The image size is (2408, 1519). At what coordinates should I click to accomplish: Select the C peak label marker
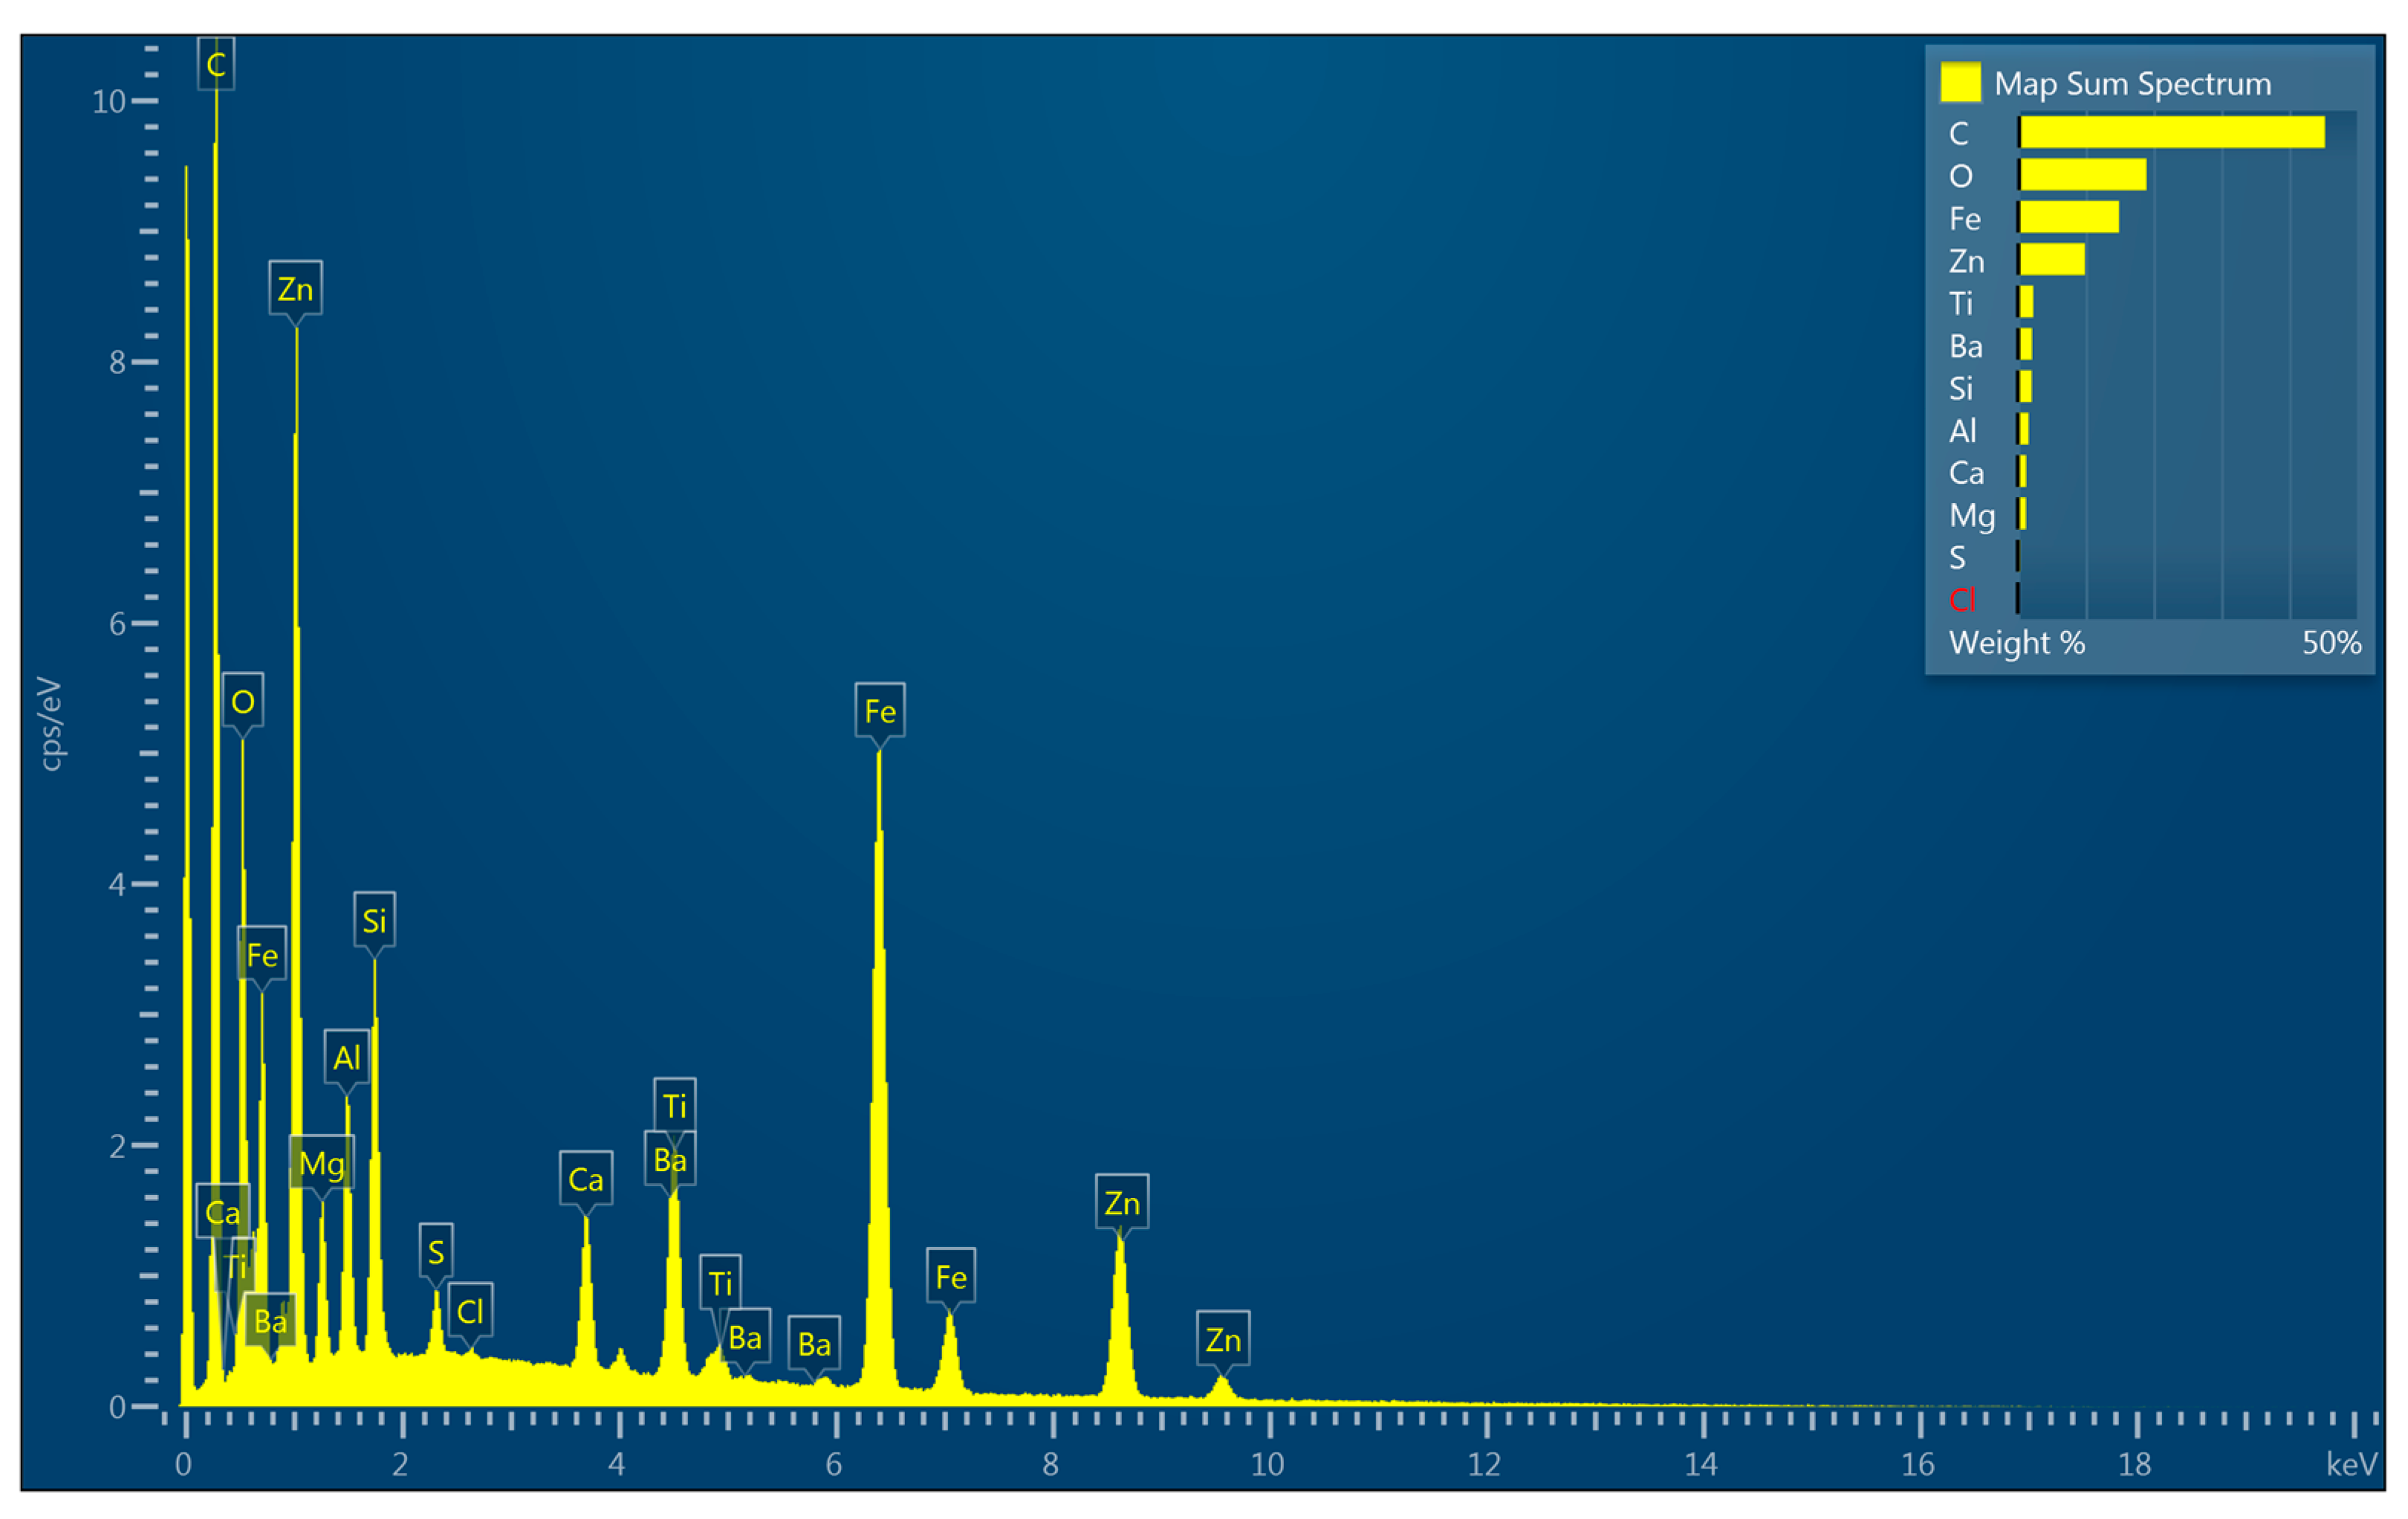point(216,64)
